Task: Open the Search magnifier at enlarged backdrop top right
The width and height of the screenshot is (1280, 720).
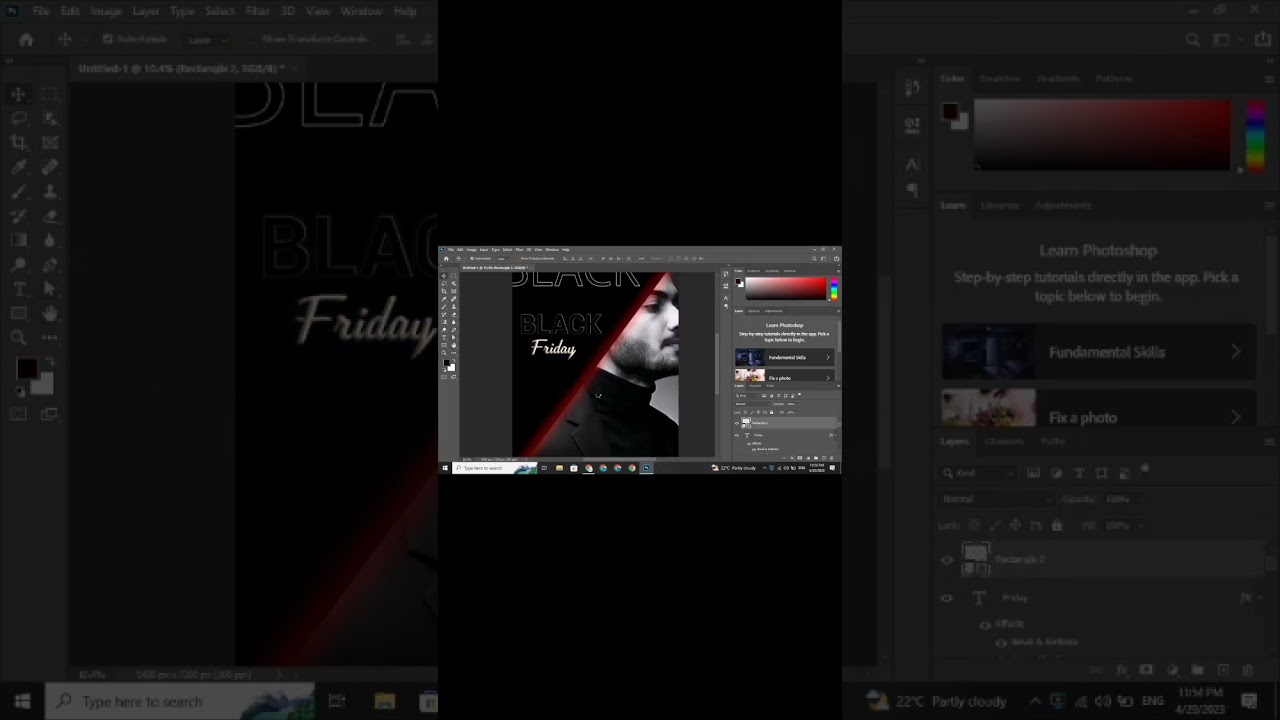Action: coord(1192,39)
